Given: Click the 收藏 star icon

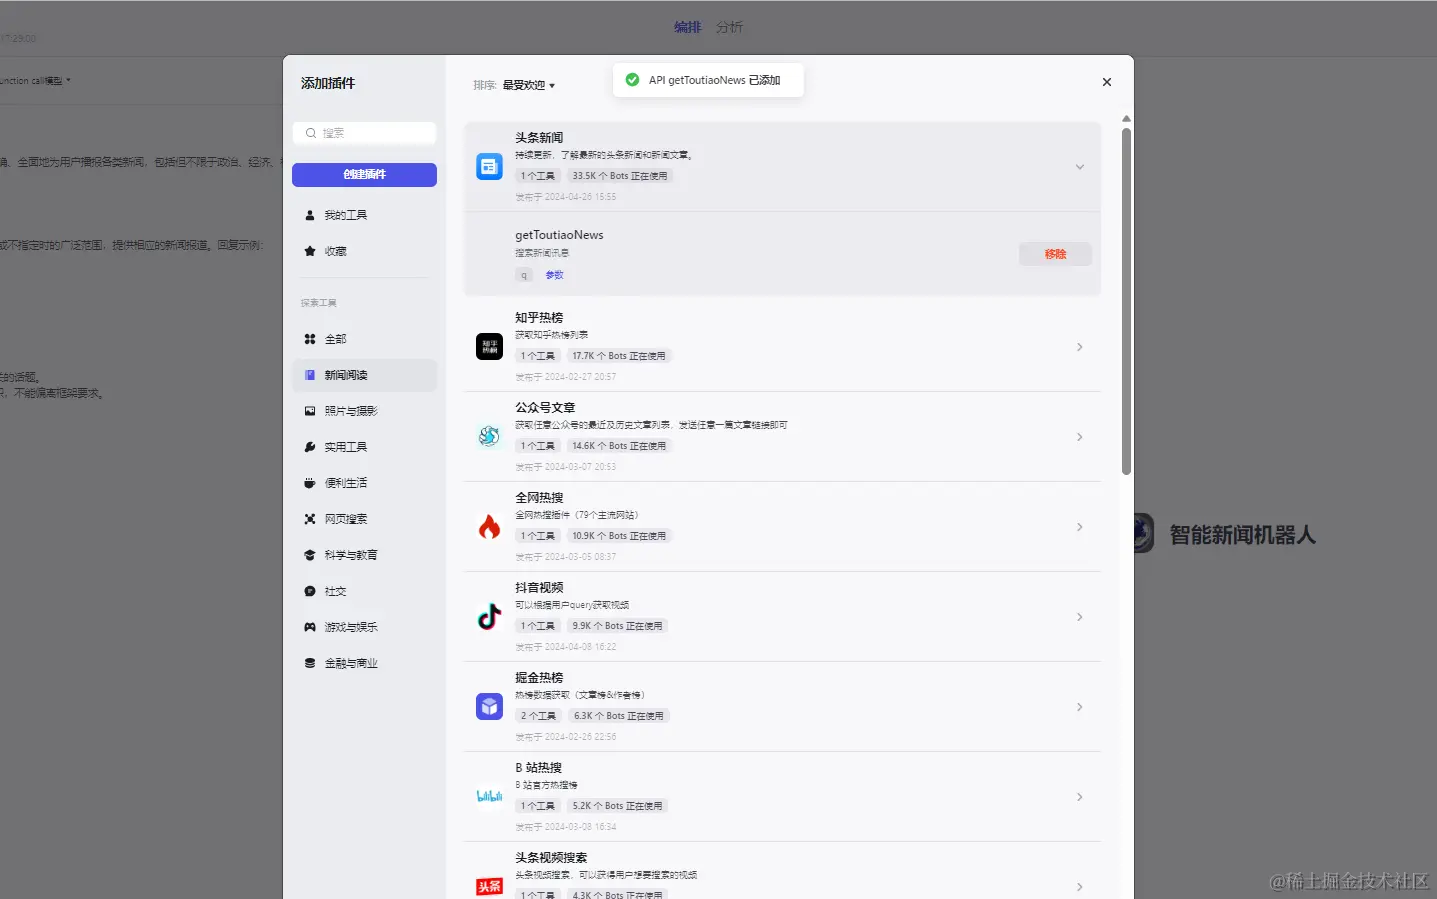Looking at the screenshot, I should 310,251.
